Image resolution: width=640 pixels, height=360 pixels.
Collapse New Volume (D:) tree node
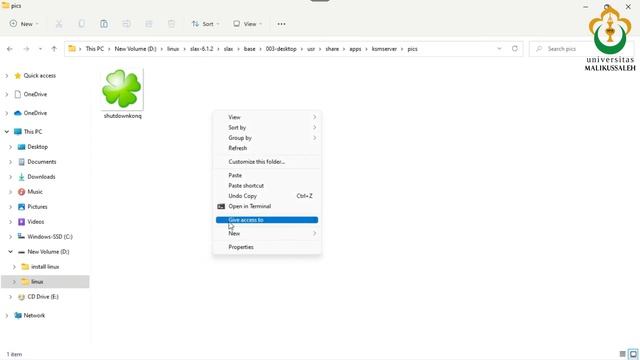click(x=11, y=252)
